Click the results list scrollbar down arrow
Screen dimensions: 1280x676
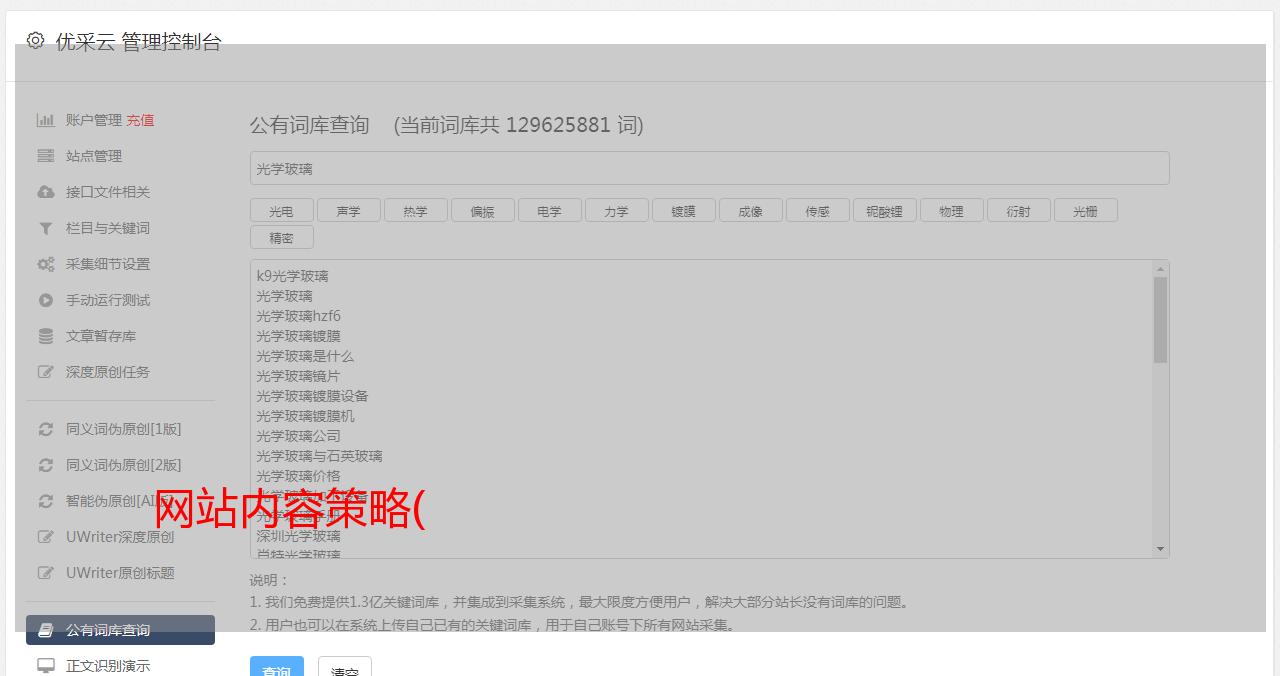(x=1160, y=549)
